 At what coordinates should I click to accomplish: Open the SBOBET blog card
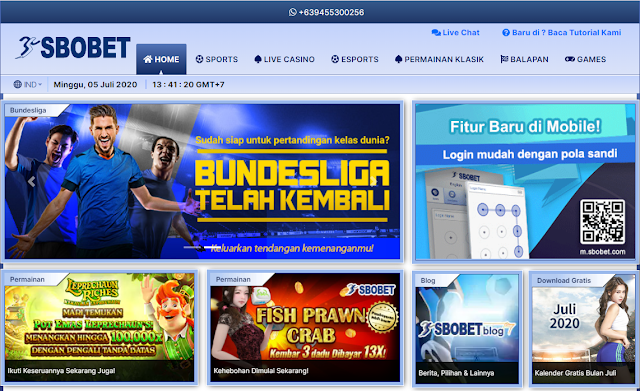point(467,329)
